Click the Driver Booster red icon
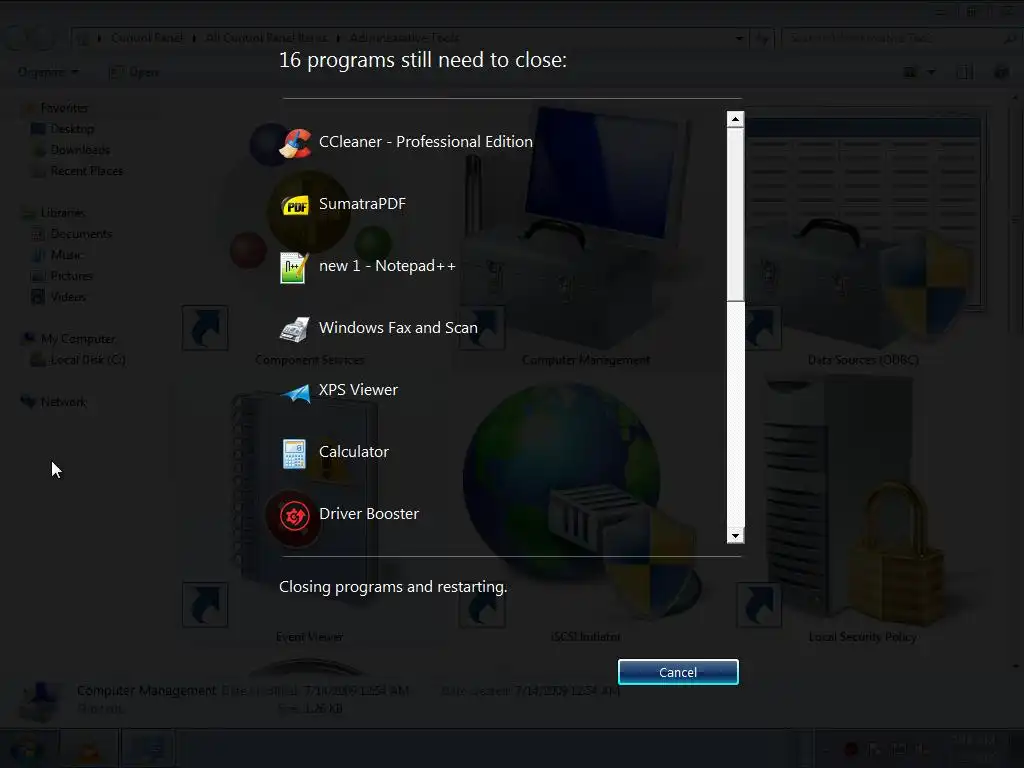1024x768 pixels. point(295,517)
